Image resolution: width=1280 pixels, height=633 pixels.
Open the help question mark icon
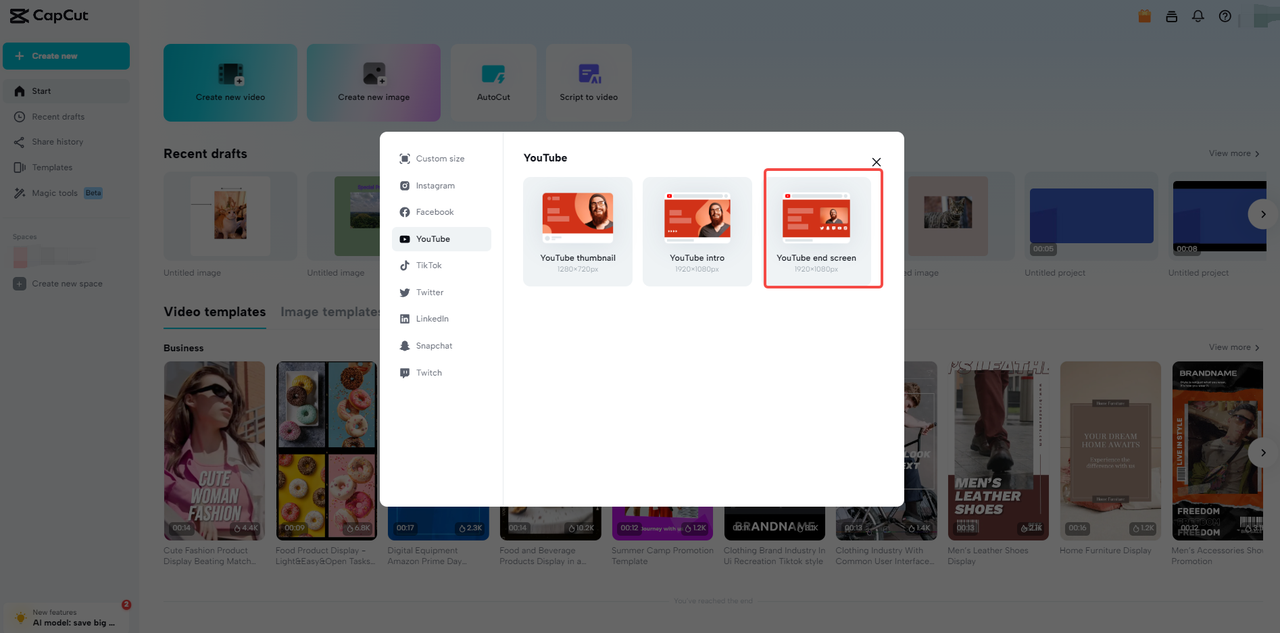[1225, 16]
